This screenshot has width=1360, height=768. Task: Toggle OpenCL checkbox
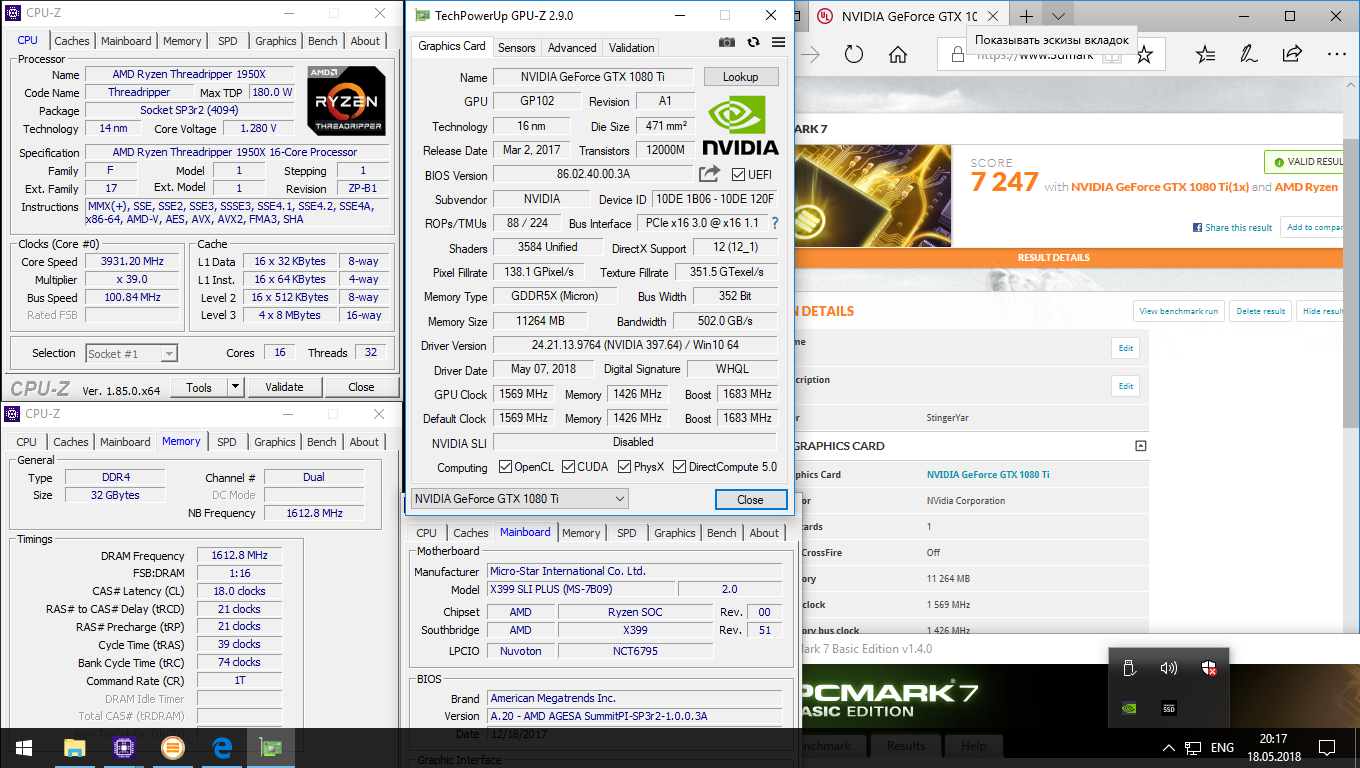coord(505,467)
